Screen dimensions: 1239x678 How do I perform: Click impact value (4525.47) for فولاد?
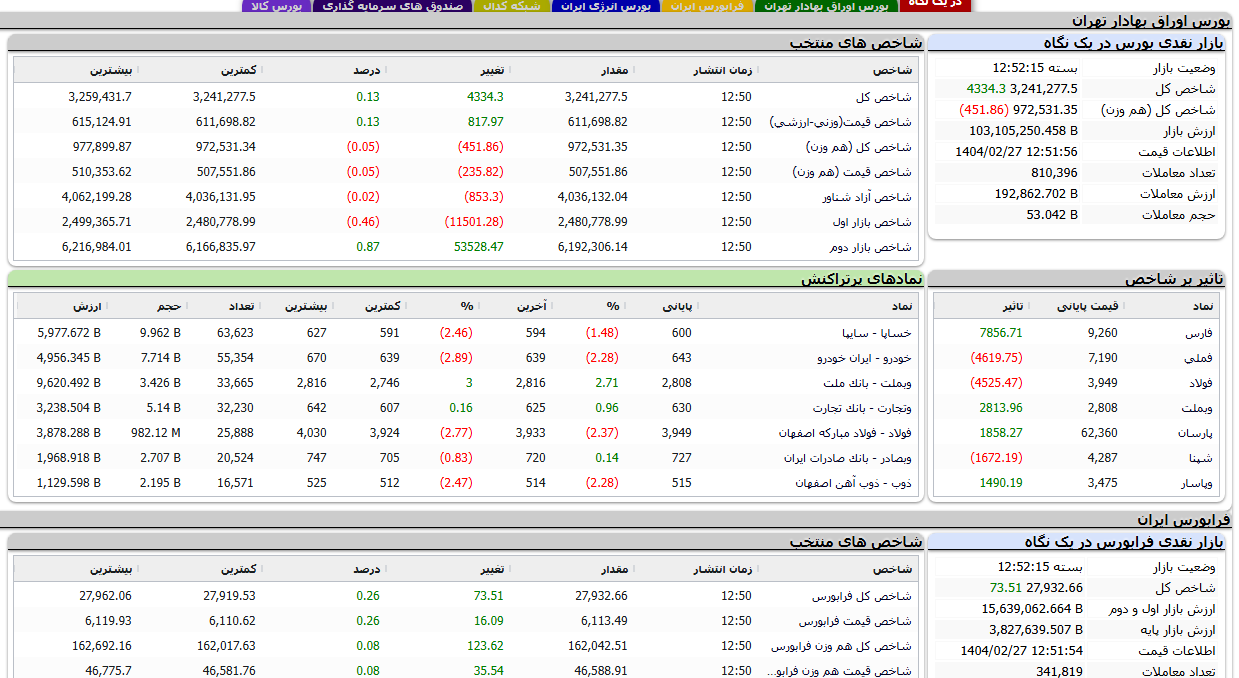996,383
